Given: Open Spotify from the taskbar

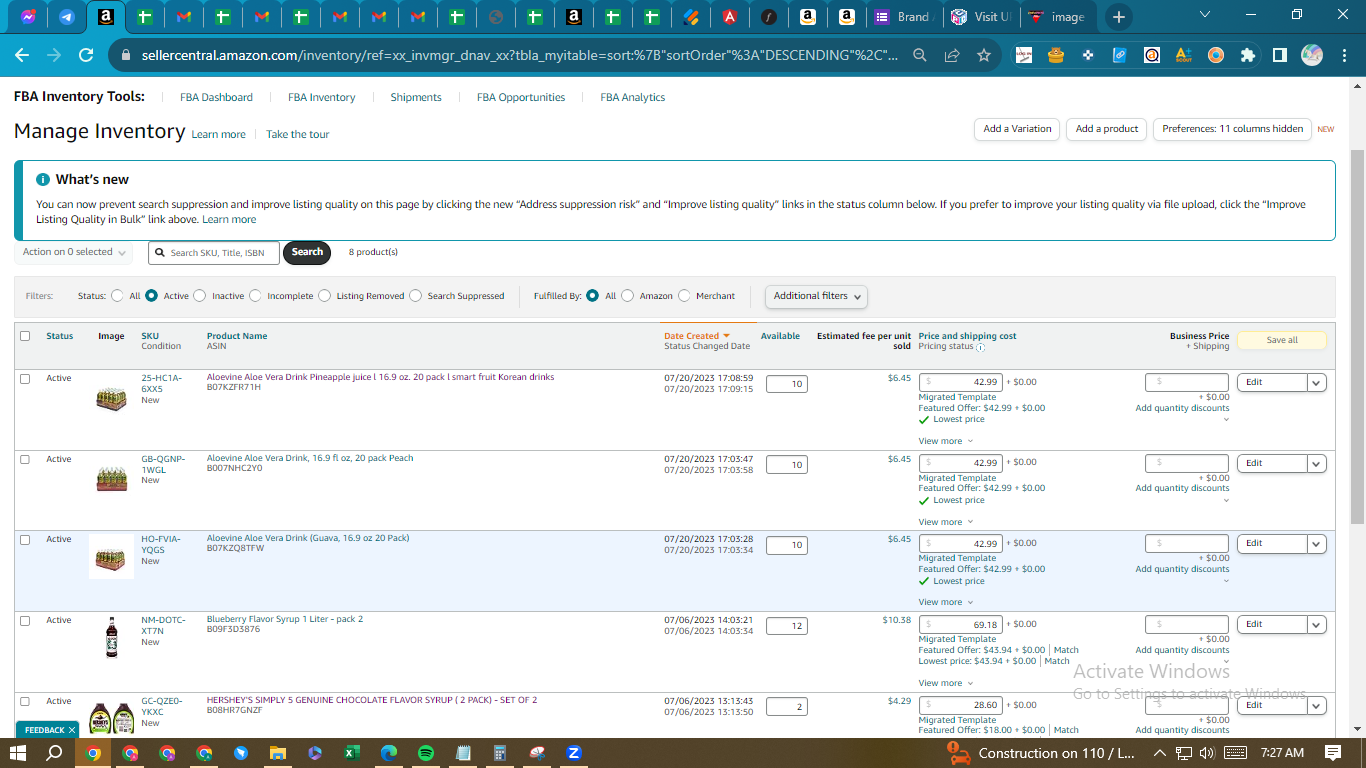Looking at the screenshot, I should click(425, 753).
